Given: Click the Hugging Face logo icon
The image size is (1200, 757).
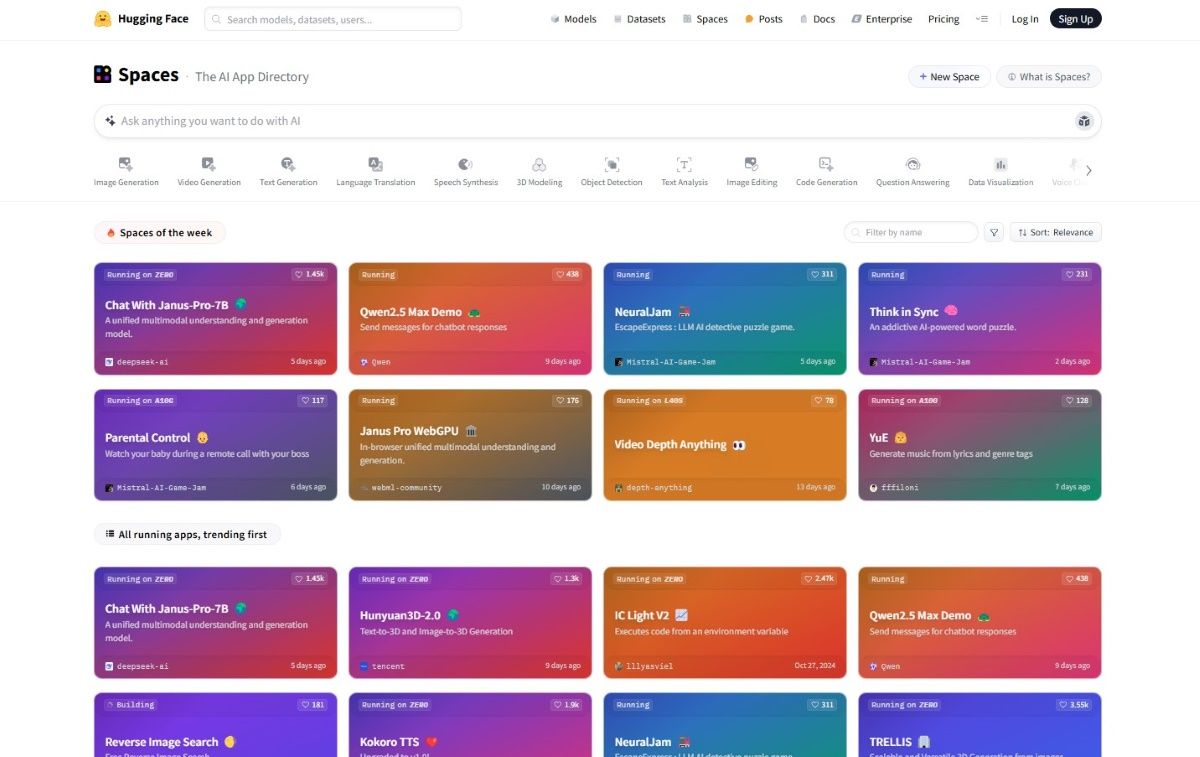Looking at the screenshot, I should (x=102, y=19).
